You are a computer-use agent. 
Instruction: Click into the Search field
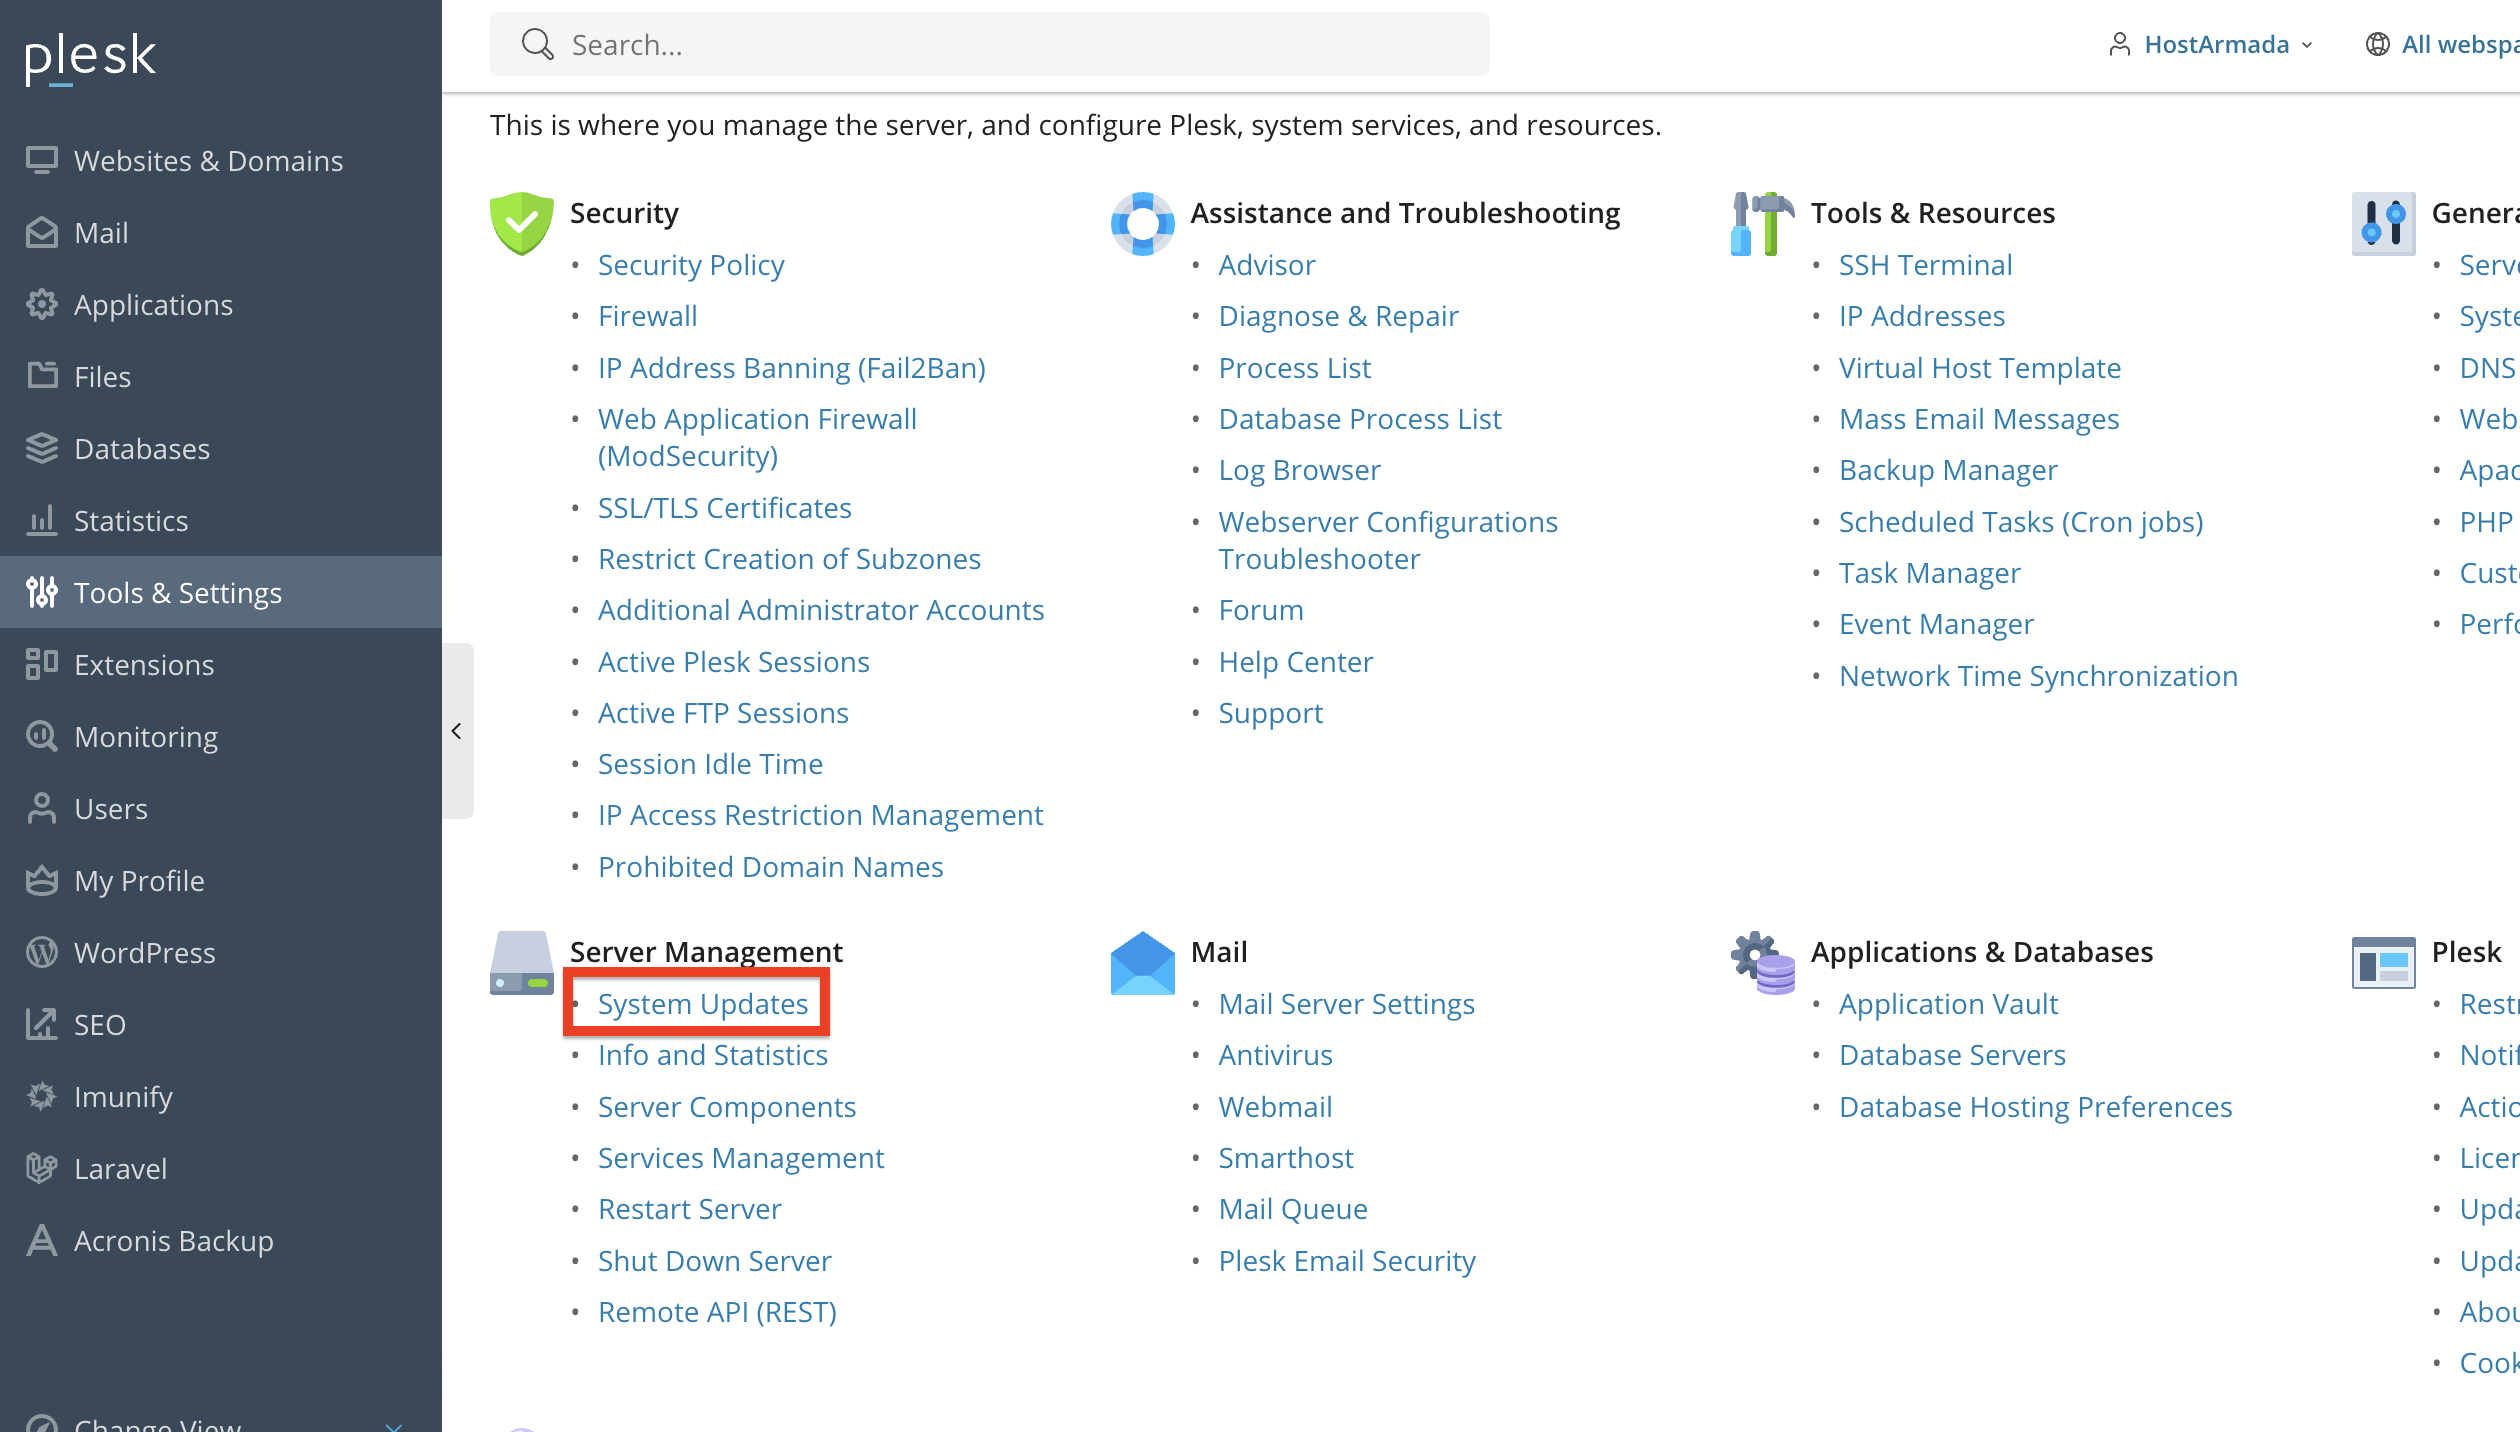point(990,44)
